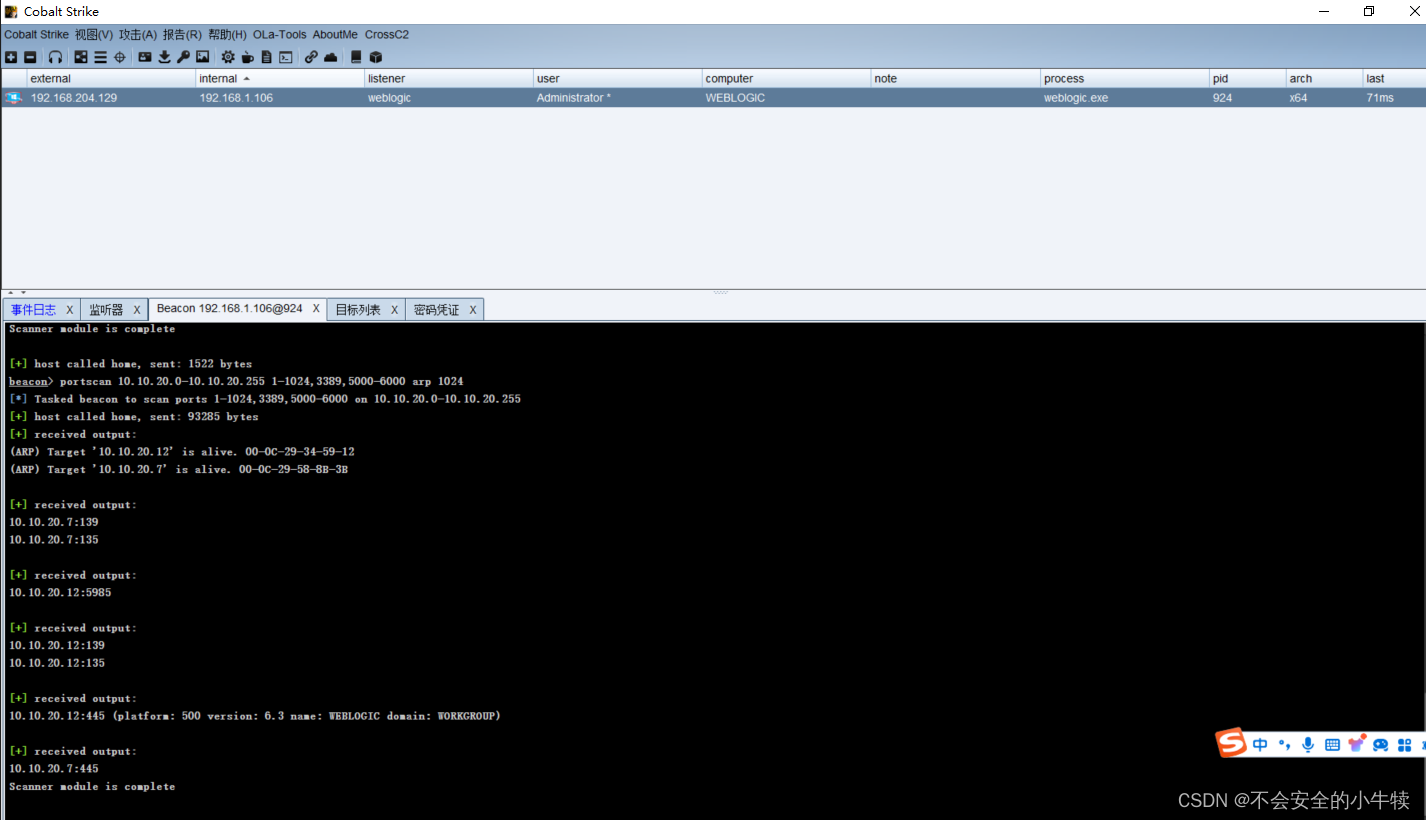
Task: Open the skin shirt icon on Sogou bar
Action: 1357,744
